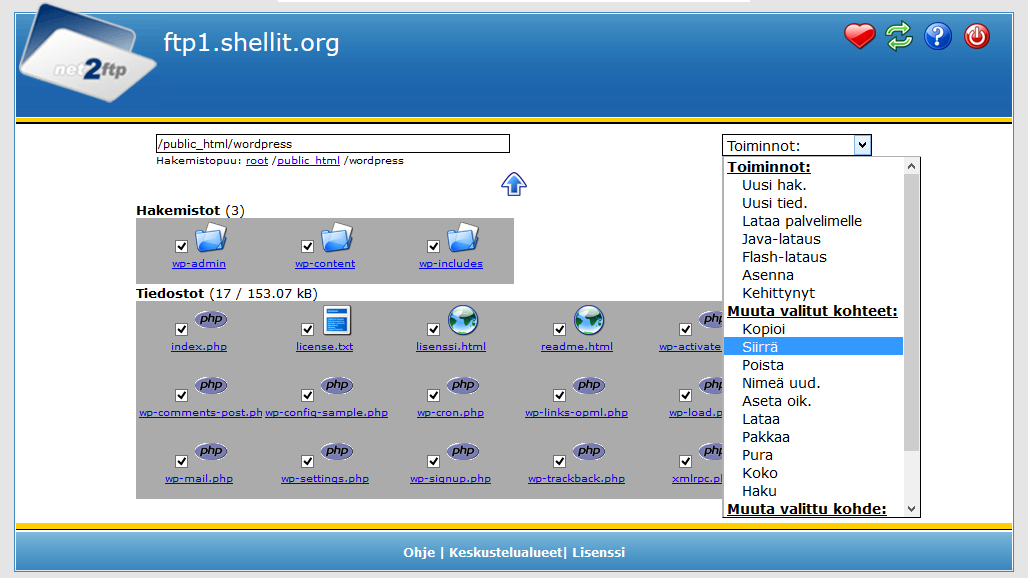
Task: Open the root directory link
Action: coord(257,161)
